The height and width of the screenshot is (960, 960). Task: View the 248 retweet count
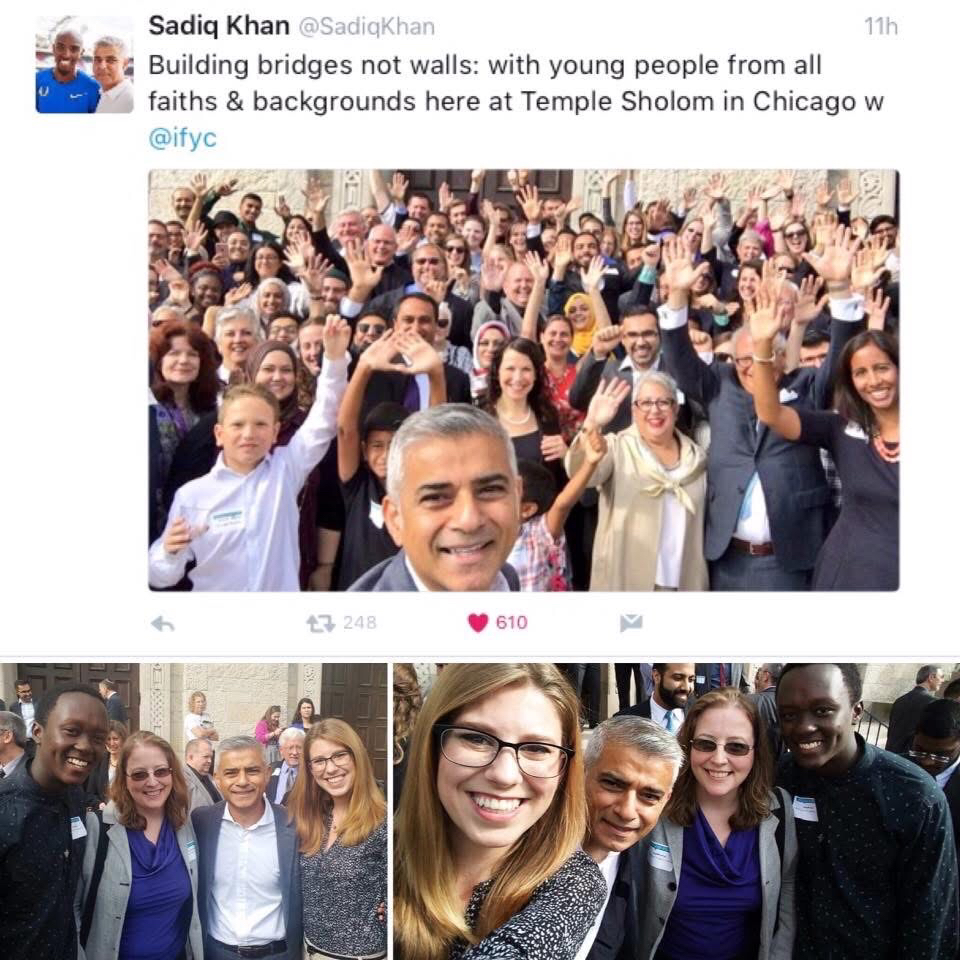click(359, 623)
